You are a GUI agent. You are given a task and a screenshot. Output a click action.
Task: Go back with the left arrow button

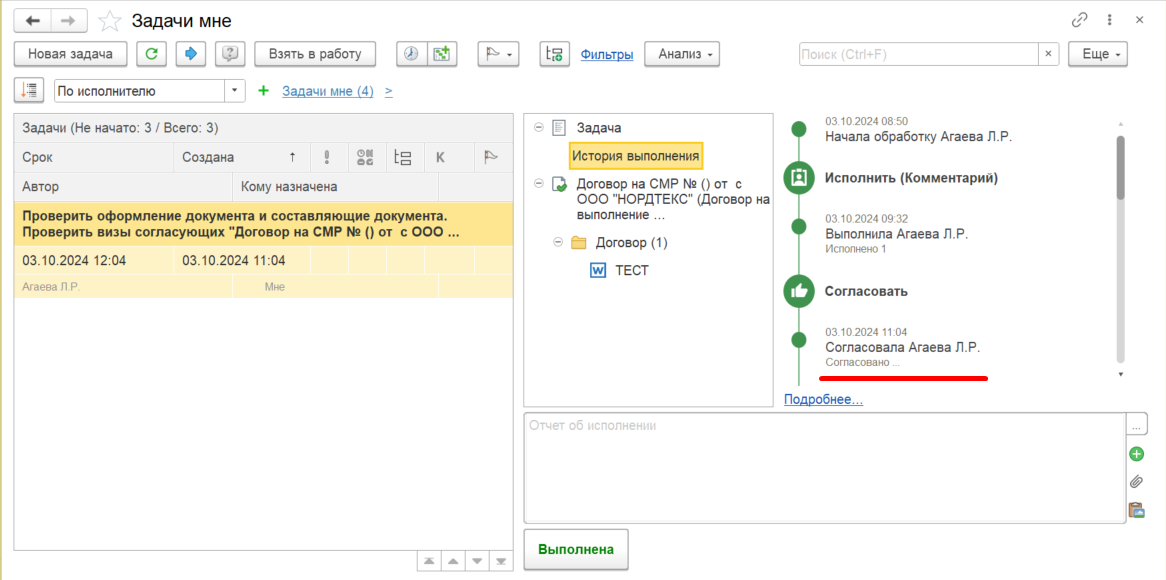(x=33, y=21)
